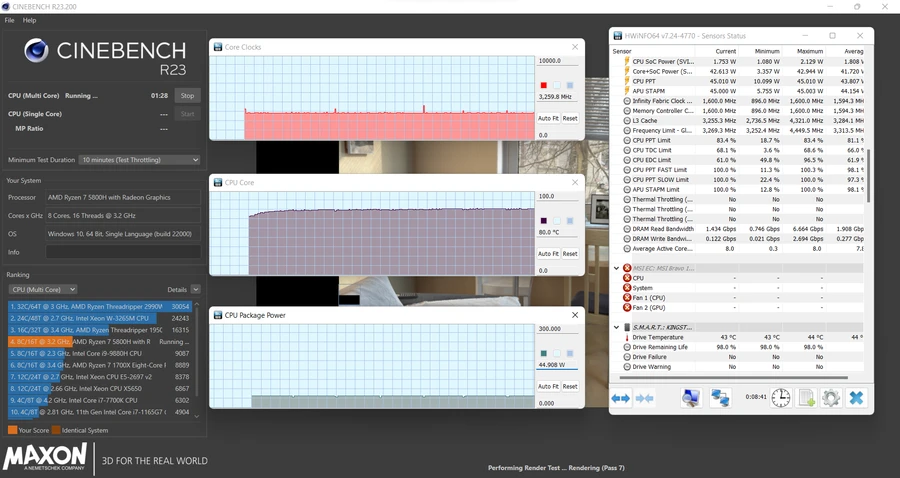900x478 pixels.
Task: Click the expand-layout blue arrows icon in HWiNFO
Action: (x=620, y=398)
